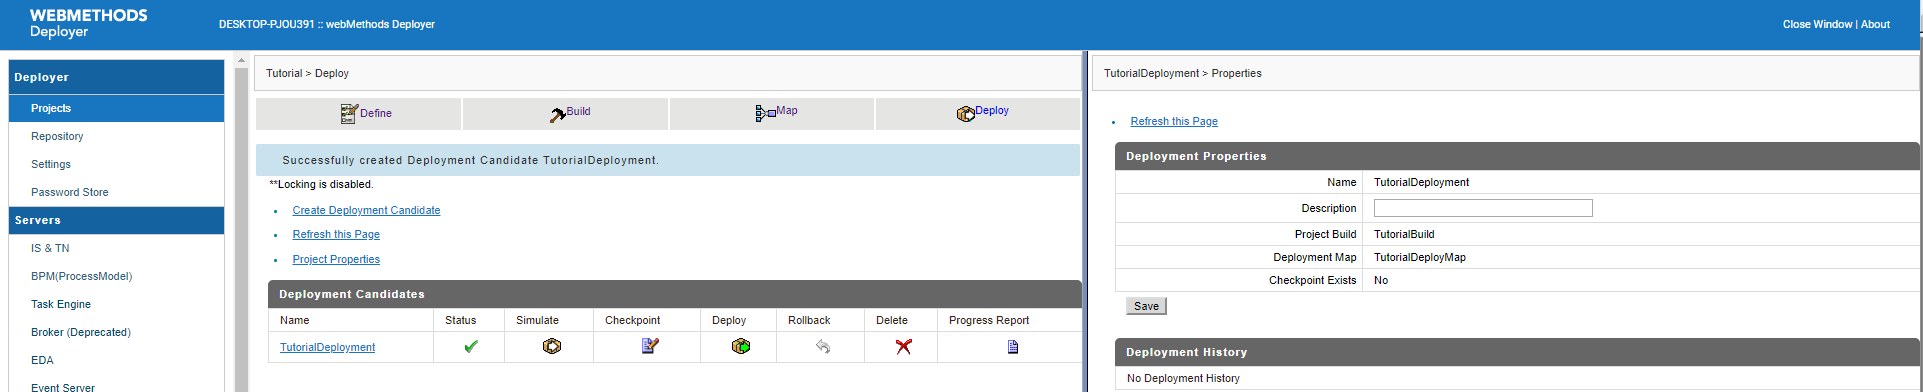Select BPM(ProcessModel) server entry
The height and width of the screenshot is (392, 1923).
pyautogui.click(x=81, y=276)
